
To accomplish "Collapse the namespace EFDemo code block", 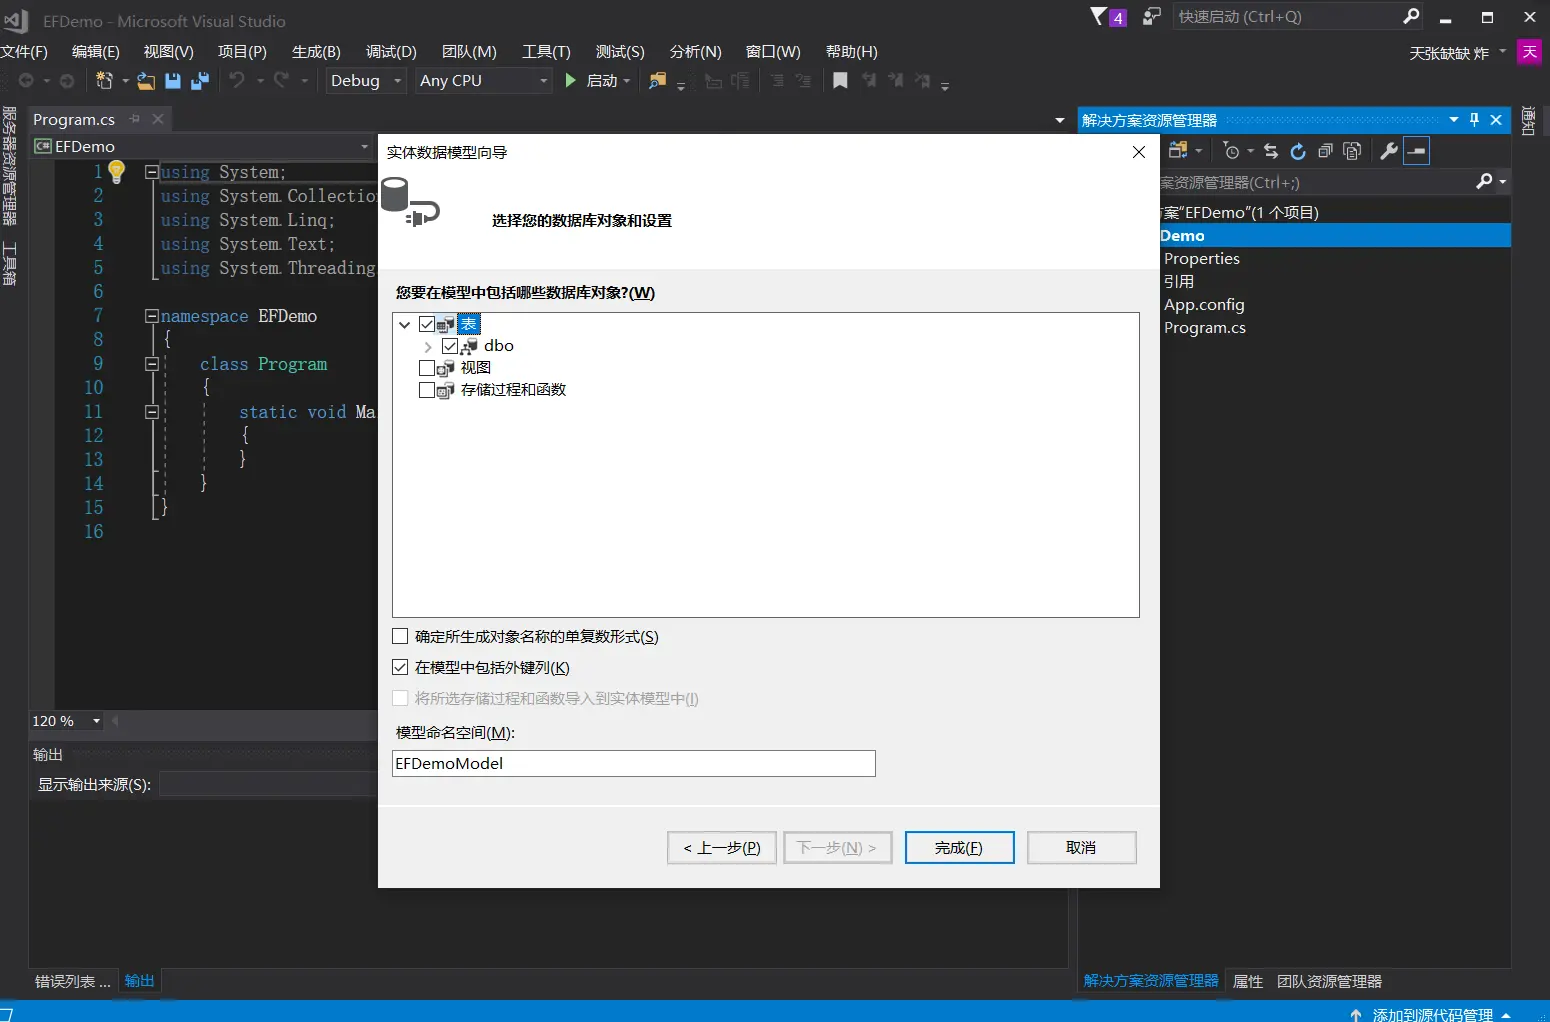I will point(152,316).
